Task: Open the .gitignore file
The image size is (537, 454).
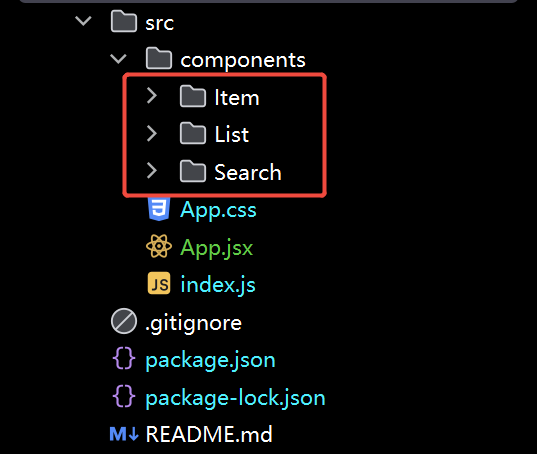Action: tap(193, 323)
